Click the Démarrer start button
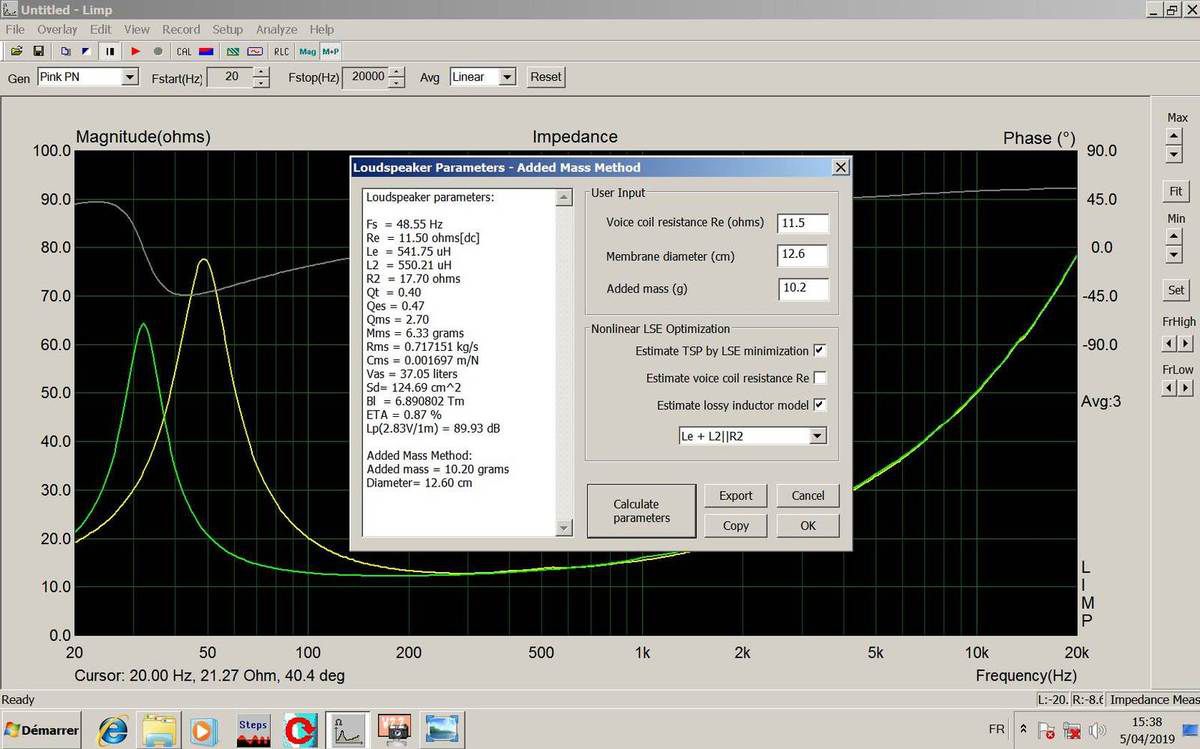 [42, 730]
